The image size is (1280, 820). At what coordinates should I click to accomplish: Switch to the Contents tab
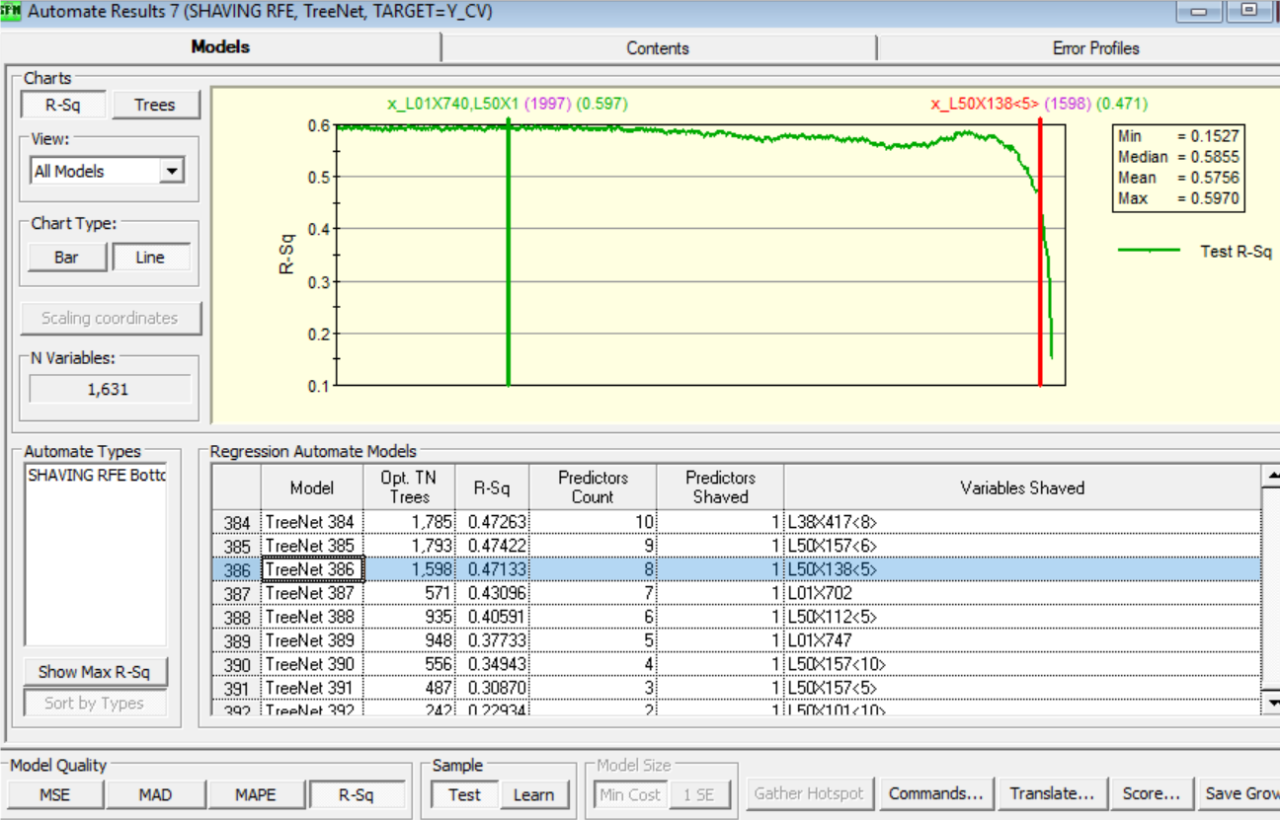pyautogui.click(x=657, y=47)
